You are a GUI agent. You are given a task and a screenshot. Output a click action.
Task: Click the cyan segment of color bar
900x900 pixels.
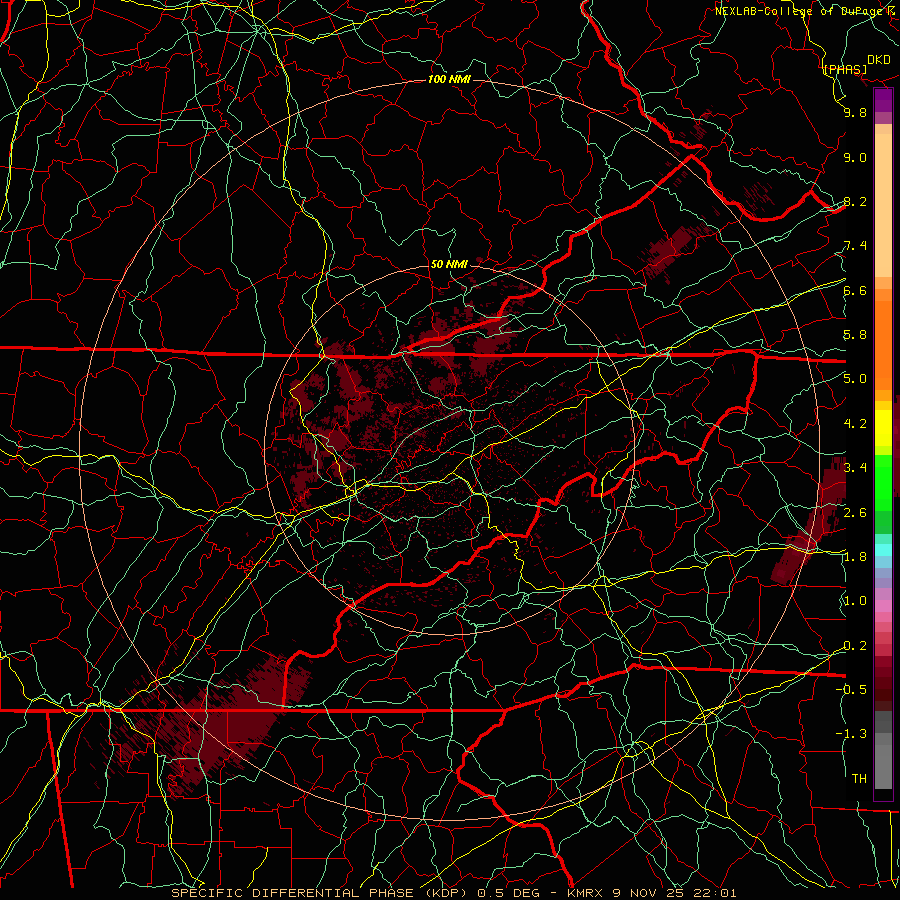[883, 550]
